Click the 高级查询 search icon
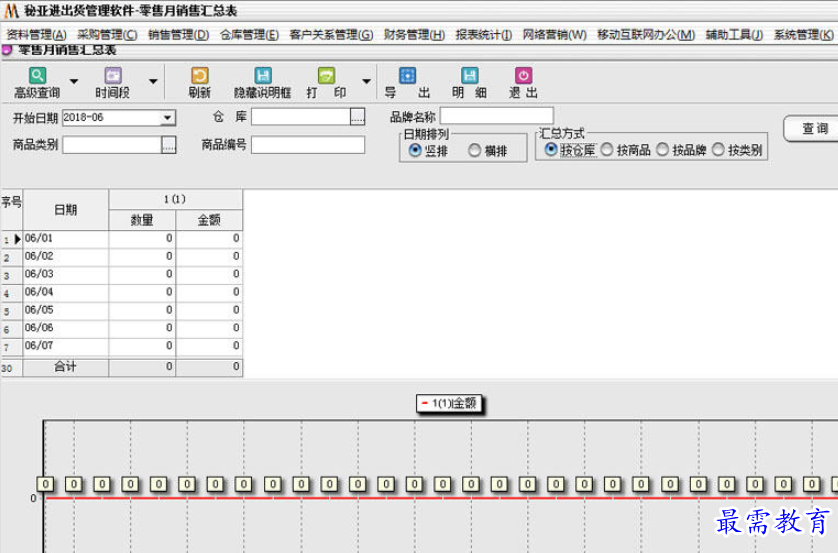 (x=37, y=76)
